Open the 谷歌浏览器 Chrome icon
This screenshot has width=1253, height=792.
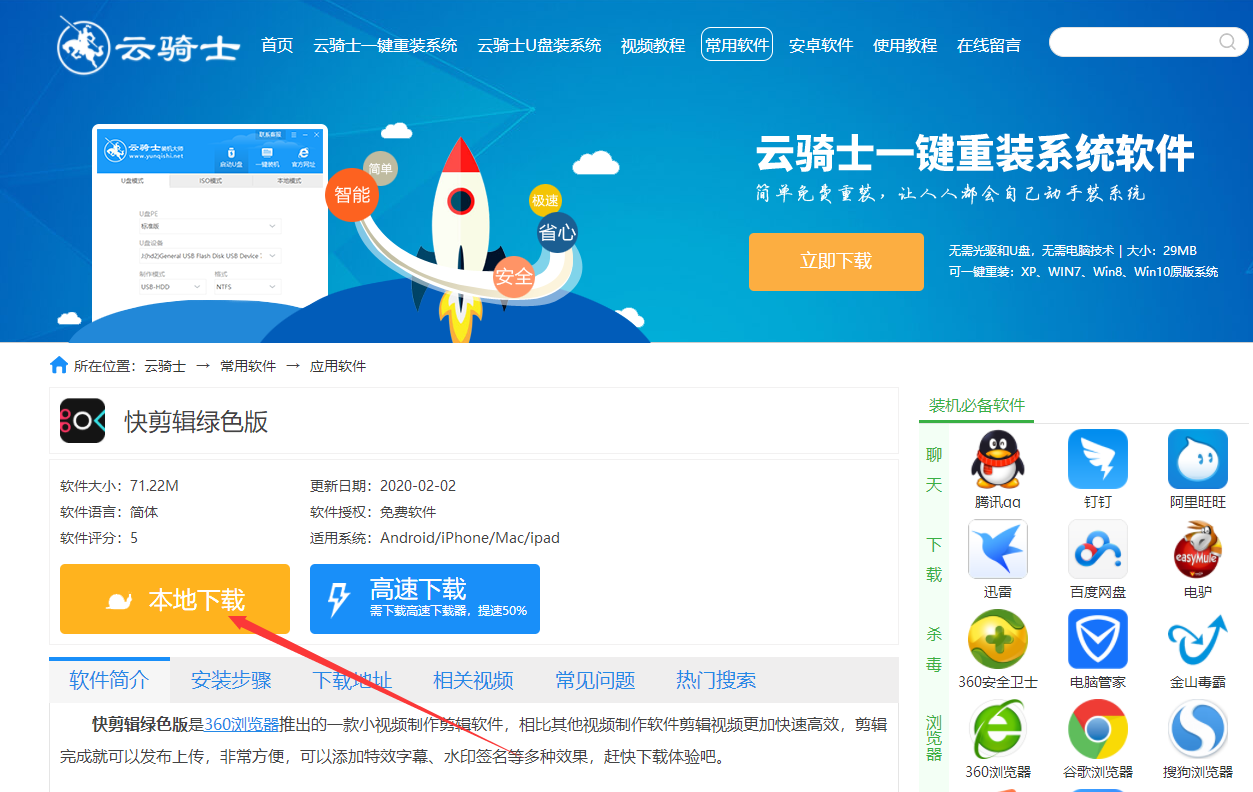click(x=1097, y=729)
